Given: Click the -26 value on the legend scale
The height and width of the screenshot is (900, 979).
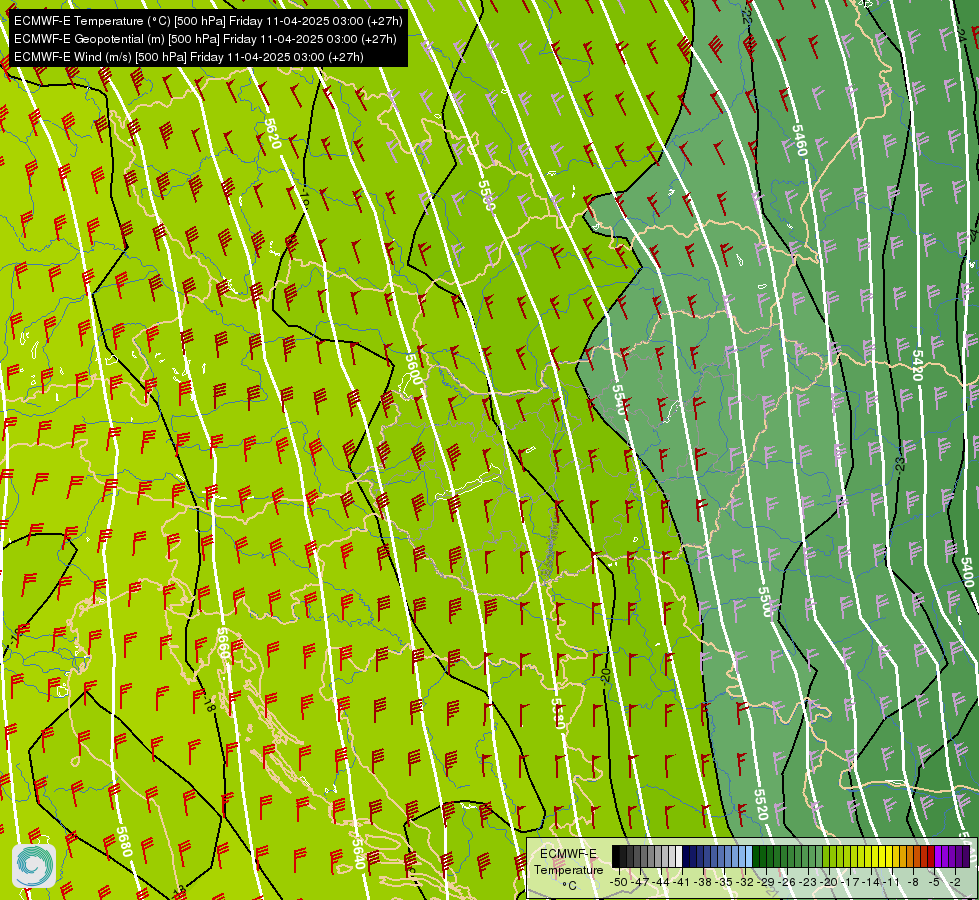Looking at the screenshot, I should (x=788, y=882).
